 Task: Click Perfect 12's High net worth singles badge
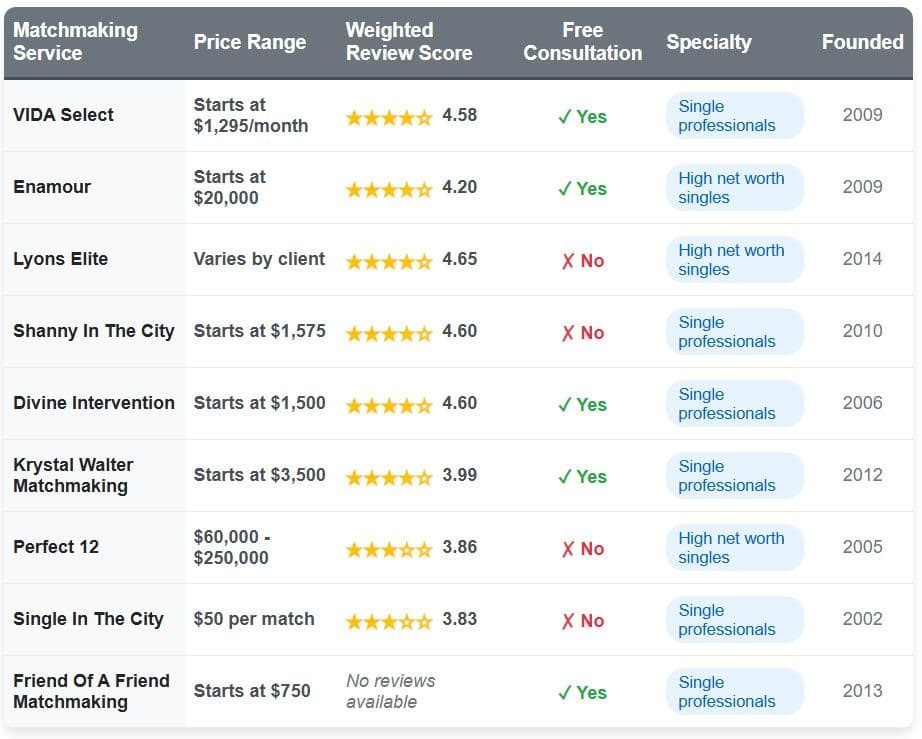(x=734, y=548)
